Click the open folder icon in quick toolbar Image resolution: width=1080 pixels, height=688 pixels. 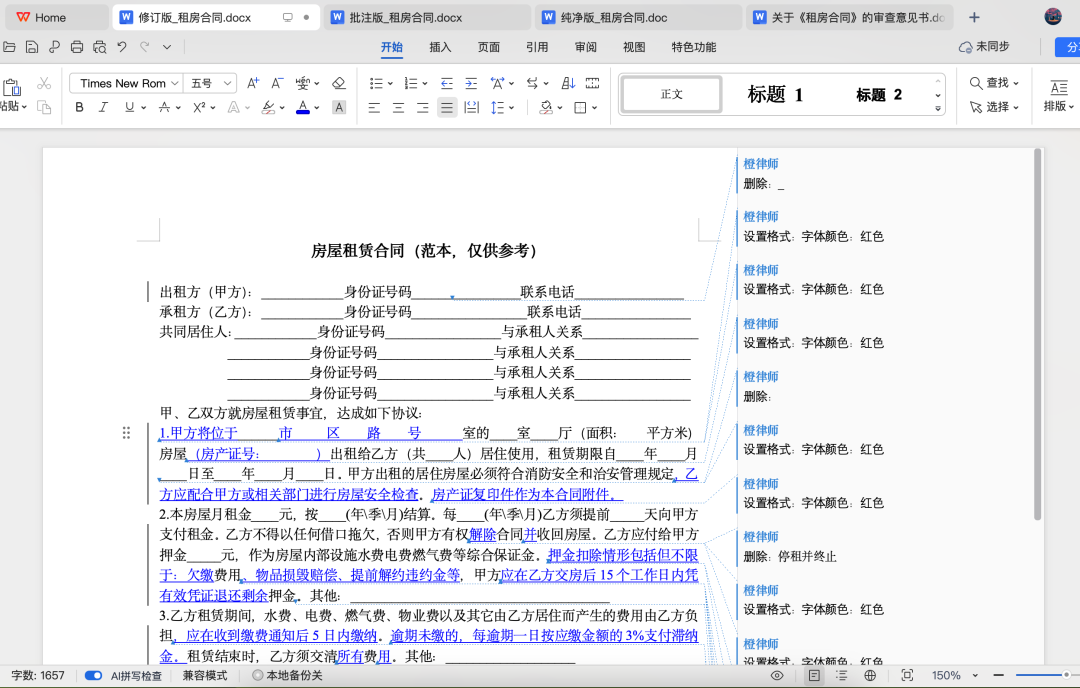tap(9, 47)
